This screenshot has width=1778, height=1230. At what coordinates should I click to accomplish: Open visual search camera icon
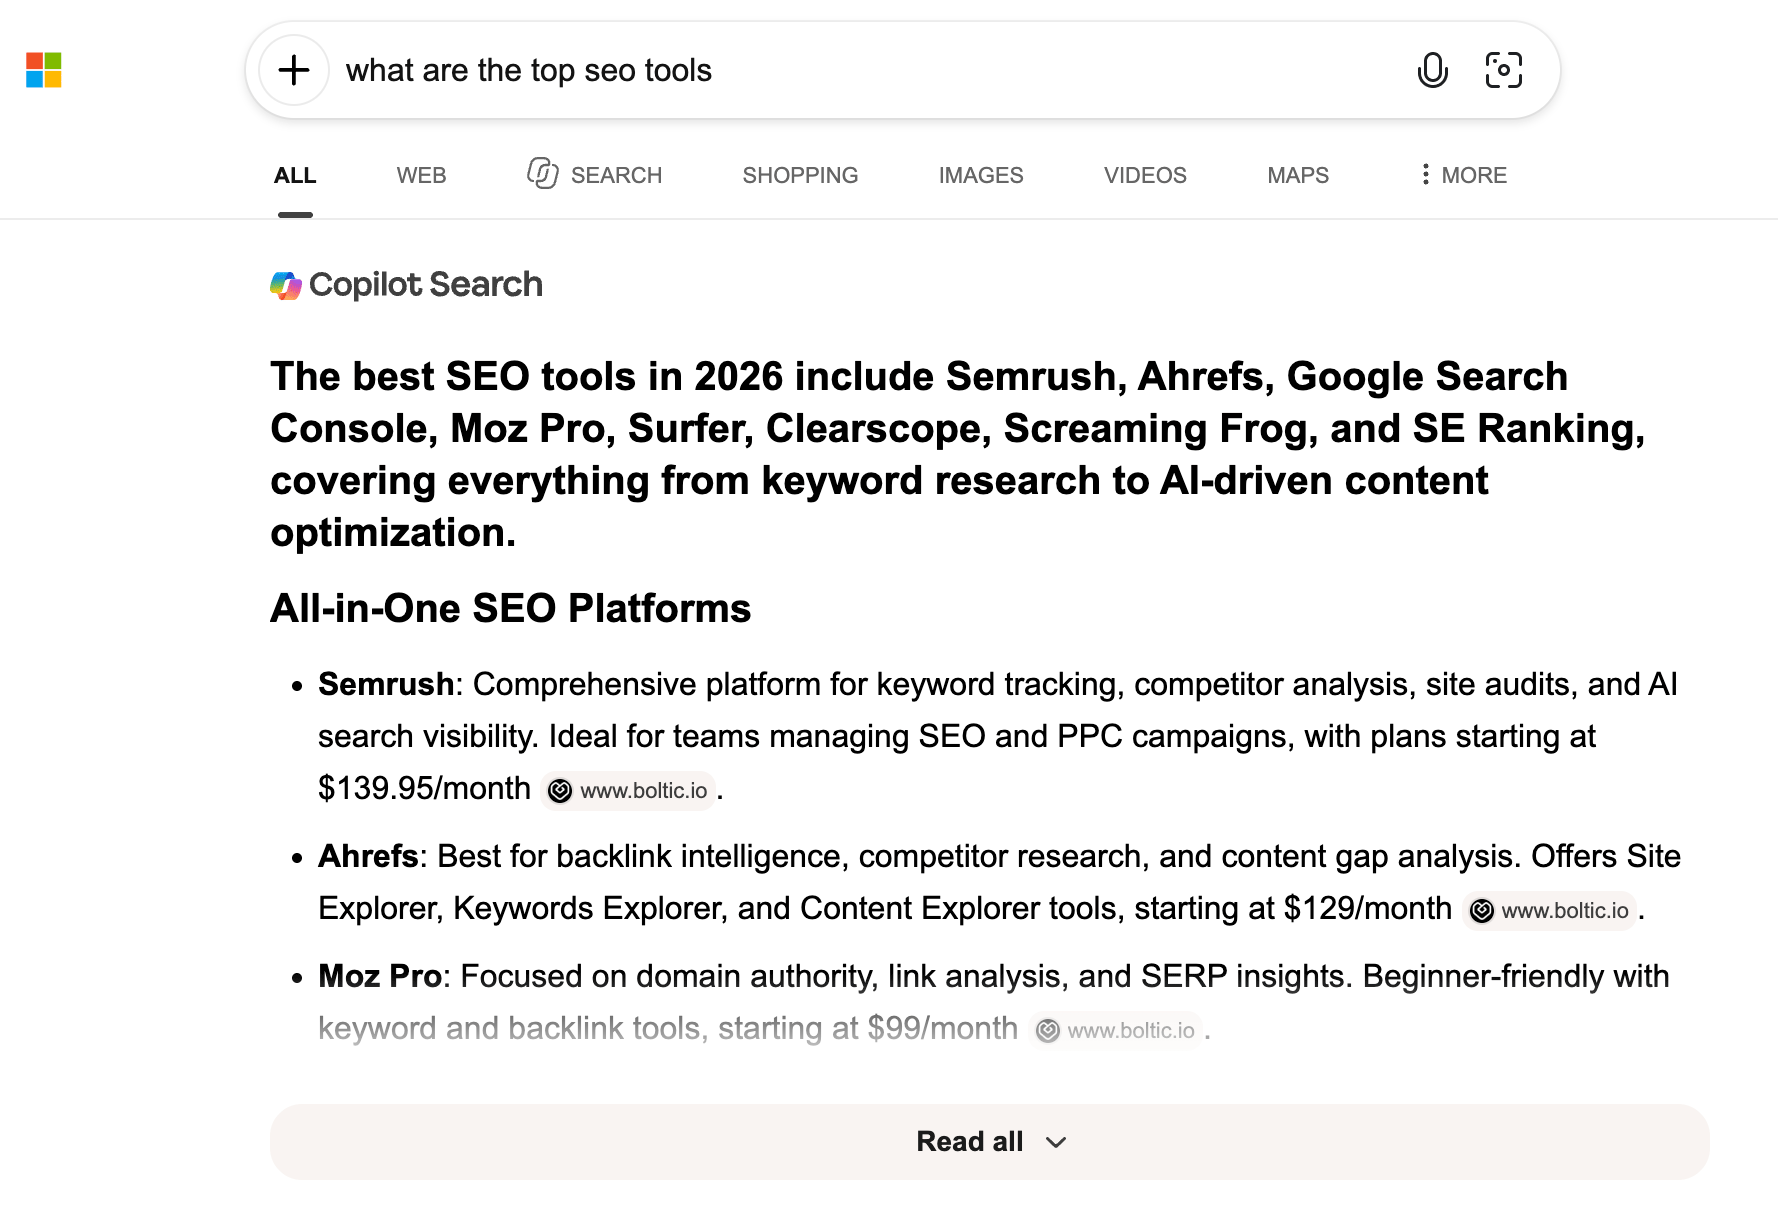point(1503,70)
